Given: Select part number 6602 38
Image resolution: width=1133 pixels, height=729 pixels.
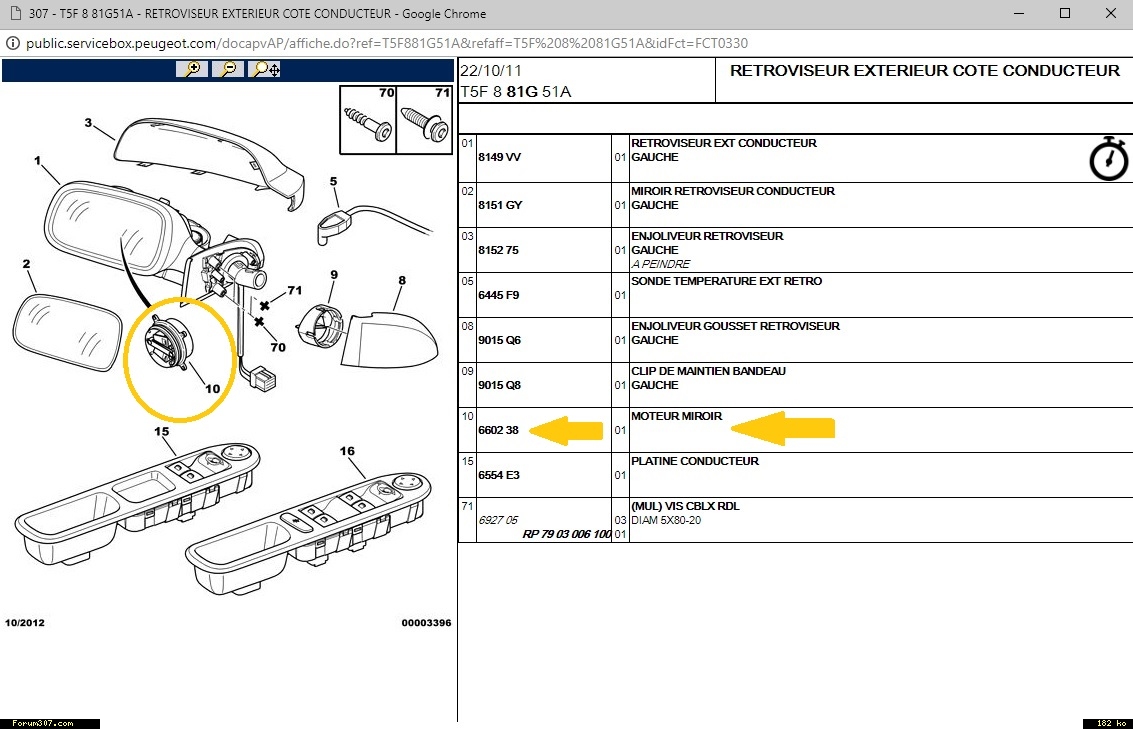Looking at the screenshot, I should pos(499,430).
